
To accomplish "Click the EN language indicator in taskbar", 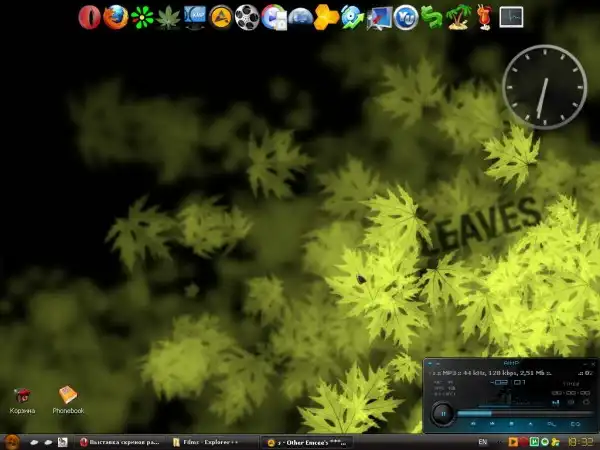I will pyautogui.click(x=483, y=441).
